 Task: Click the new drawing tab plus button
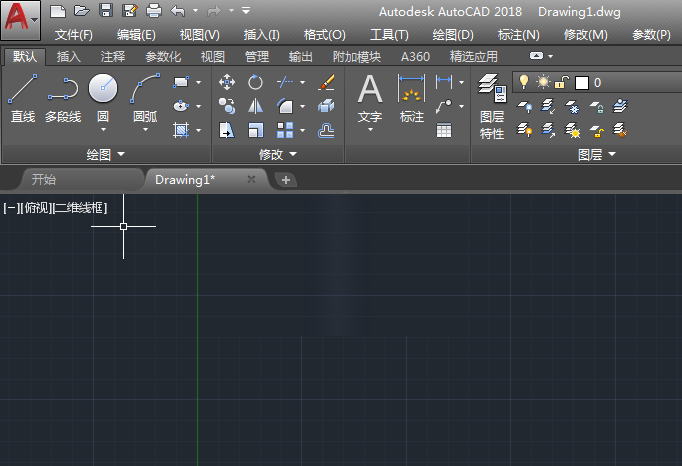(286, 180)
